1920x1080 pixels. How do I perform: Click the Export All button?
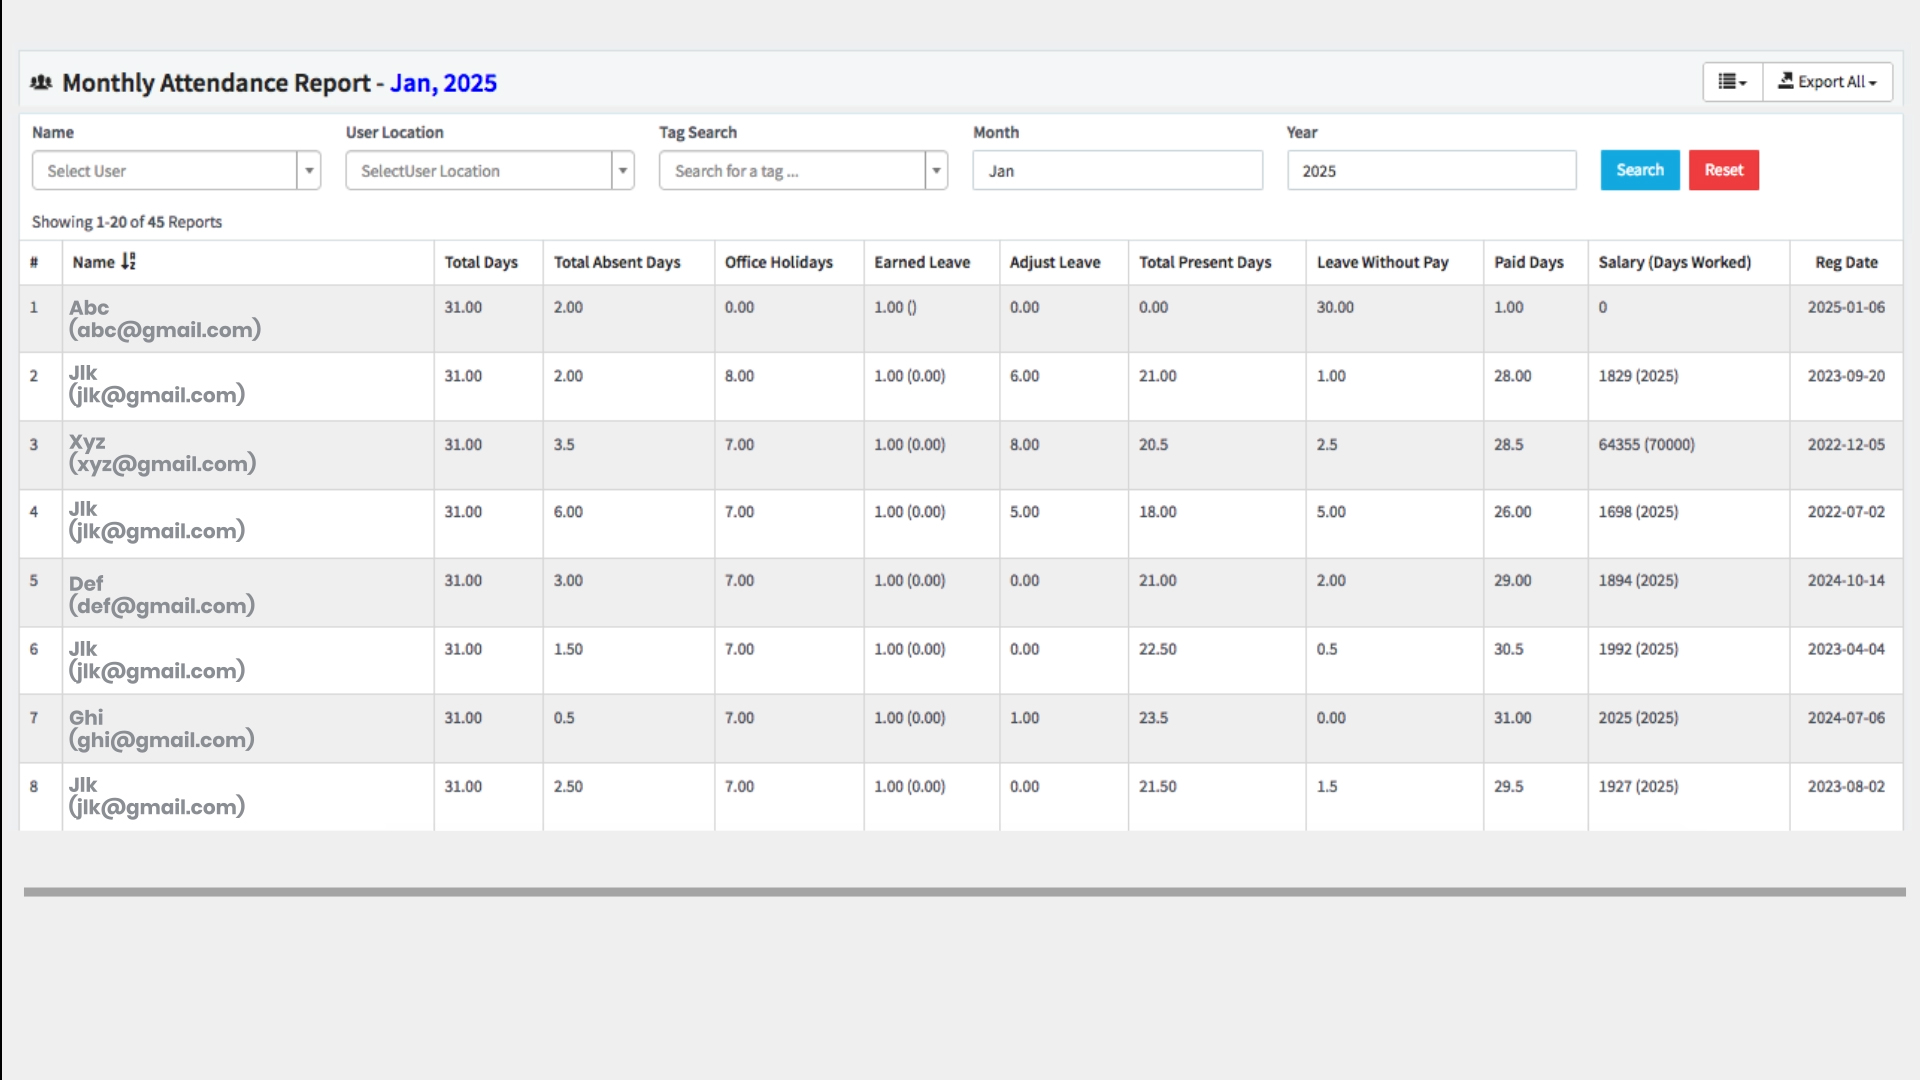click(x=1827, y=82)
